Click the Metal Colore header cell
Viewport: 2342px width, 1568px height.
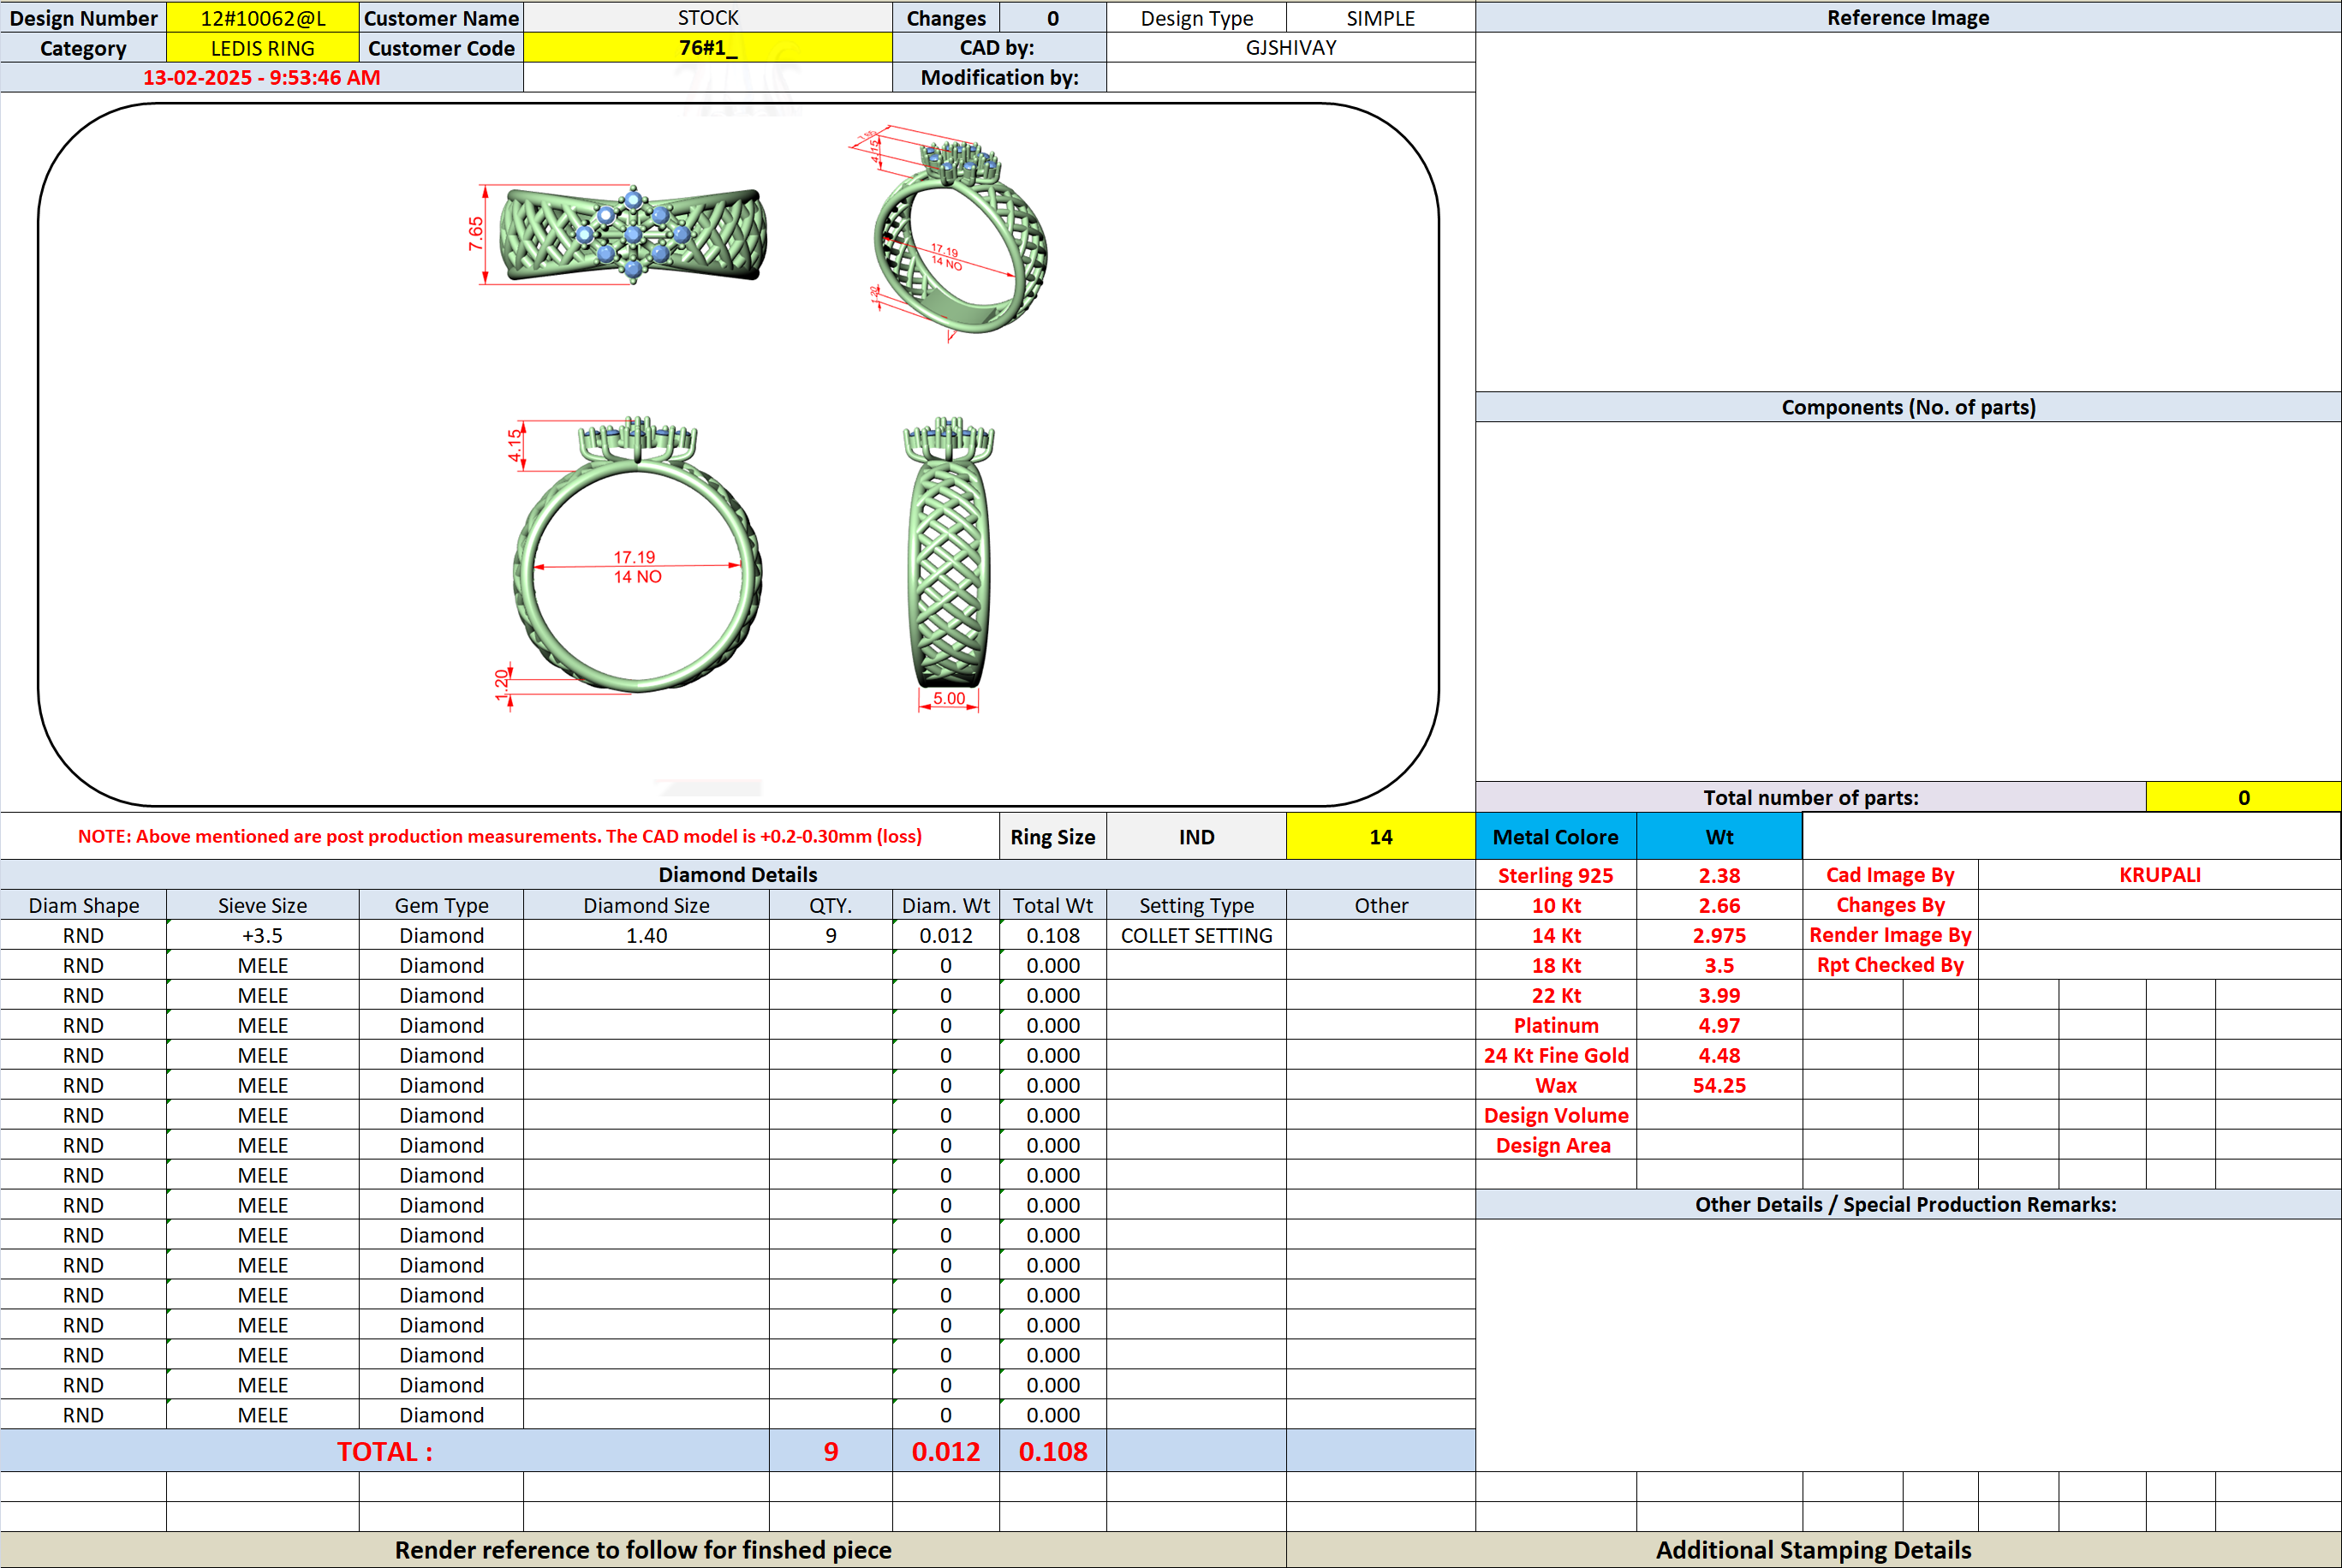1556,837
